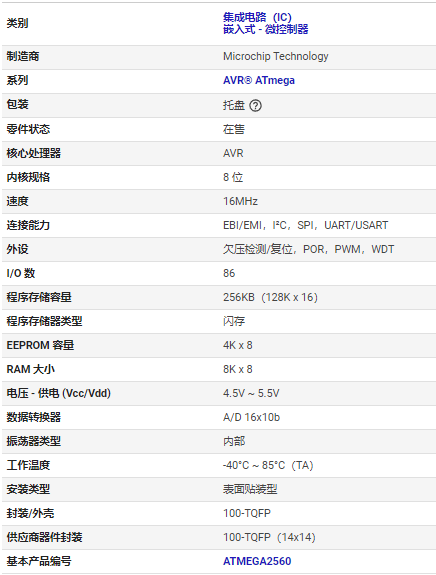Click the 86 I/O count value
This screenshot has width=436, height=575.
[229, 273]
